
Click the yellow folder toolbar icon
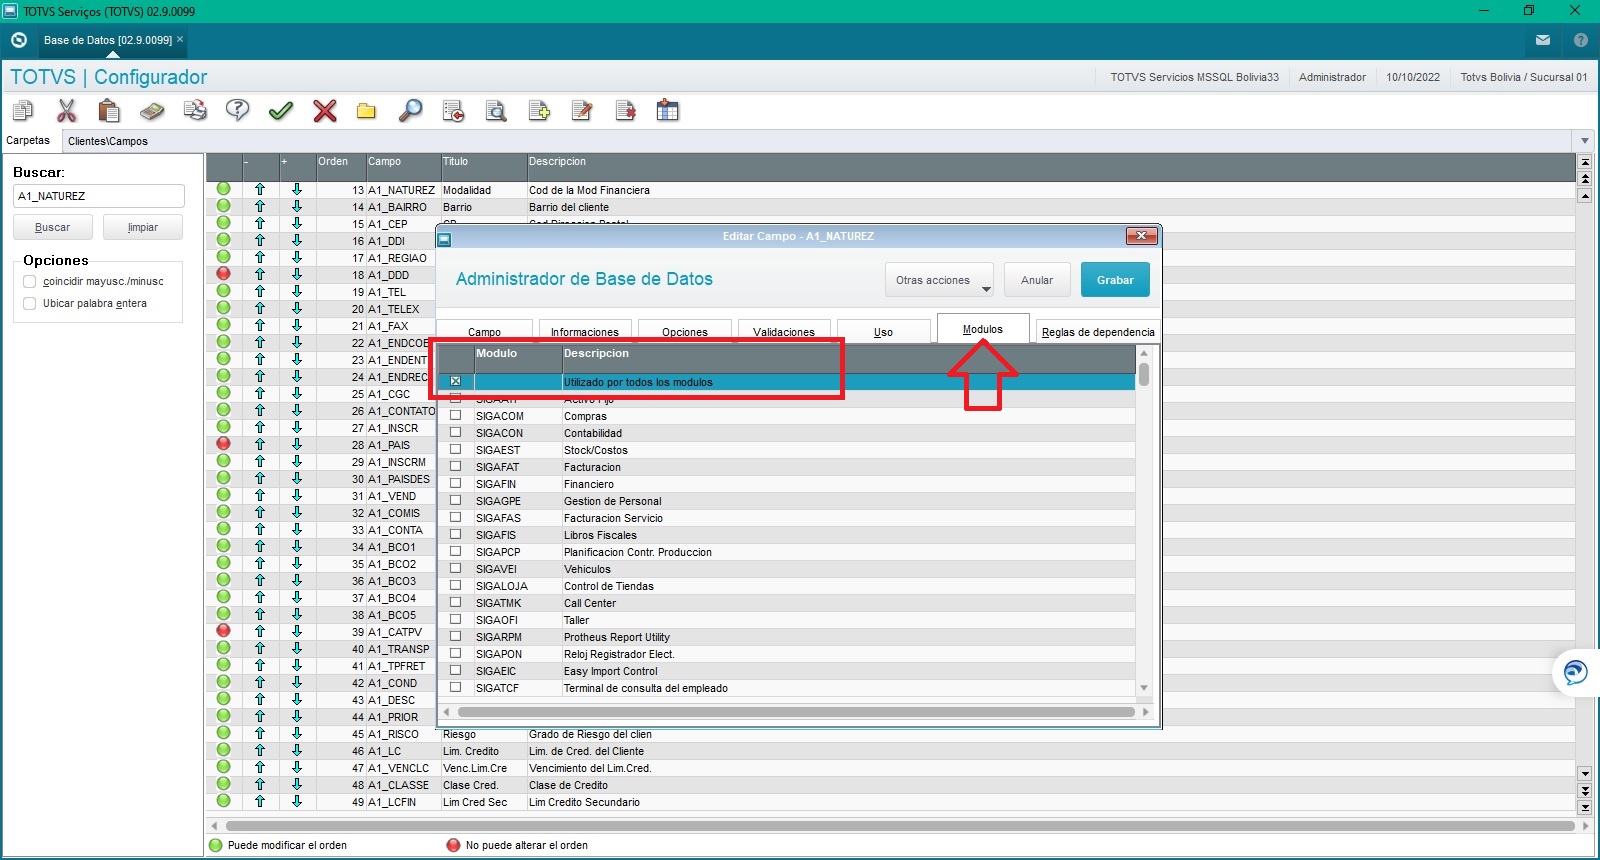click(367, 111)
